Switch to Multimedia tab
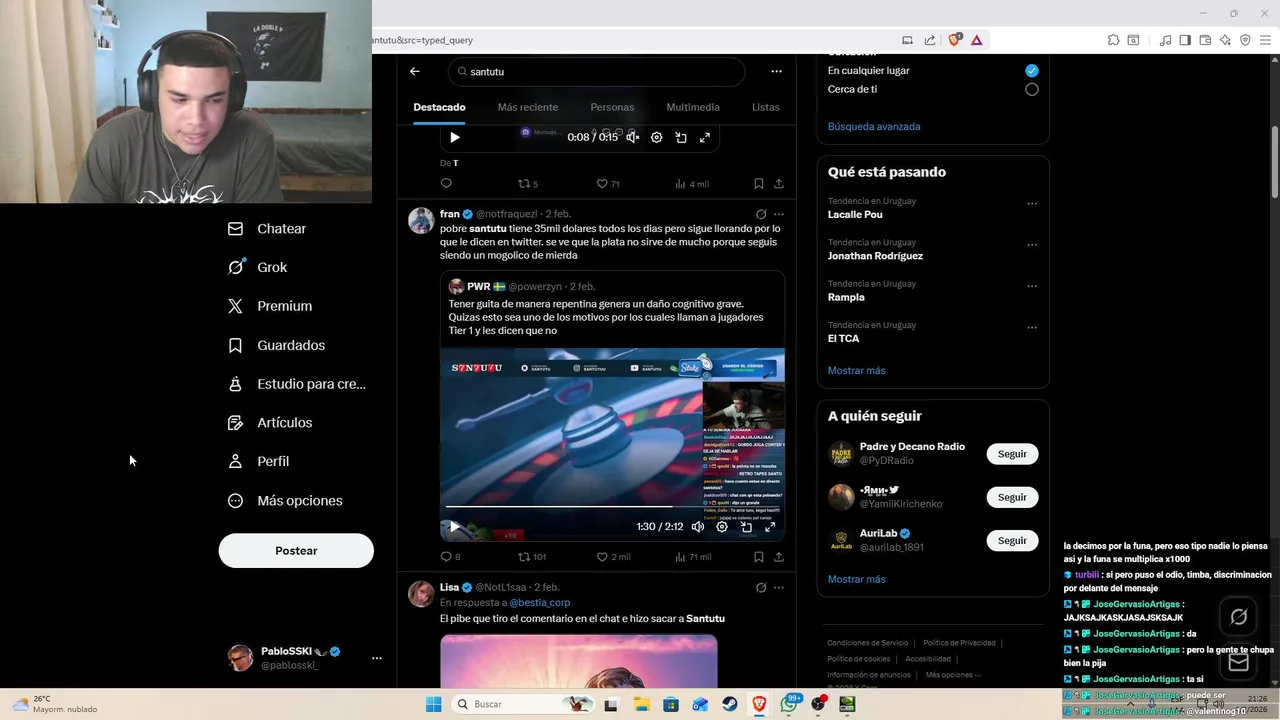The image size is (1280, 720). tap(693, 107)
